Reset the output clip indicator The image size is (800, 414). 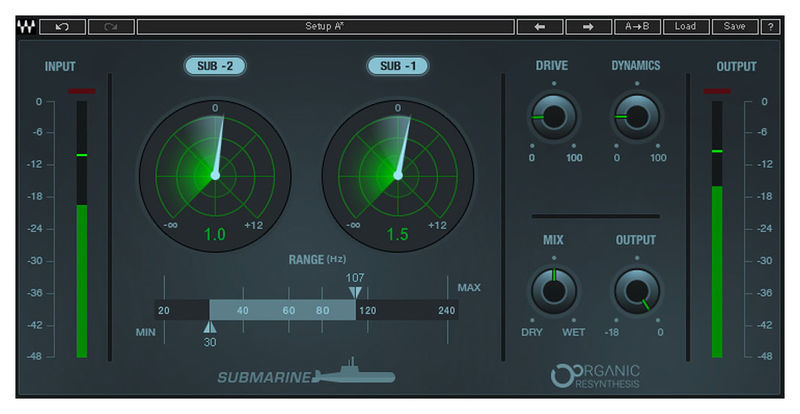pyautogui.click(x=717, y=91)
